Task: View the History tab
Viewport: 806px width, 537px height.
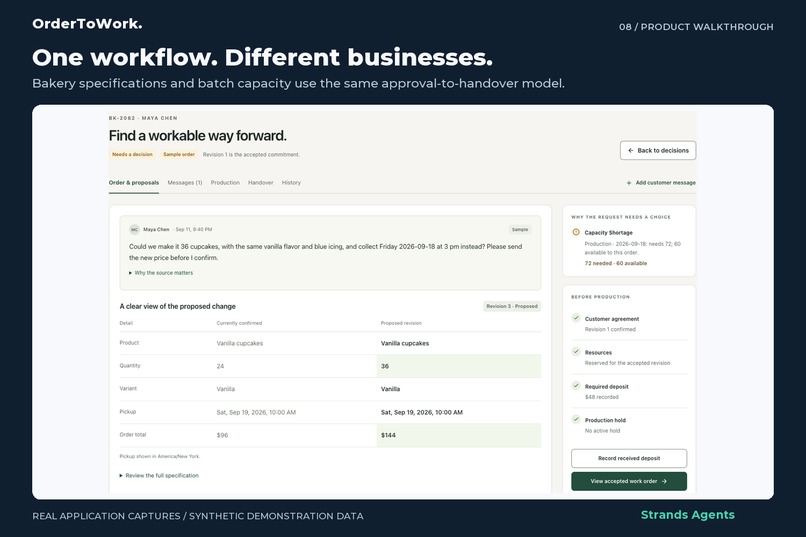Action: (291, 182)
